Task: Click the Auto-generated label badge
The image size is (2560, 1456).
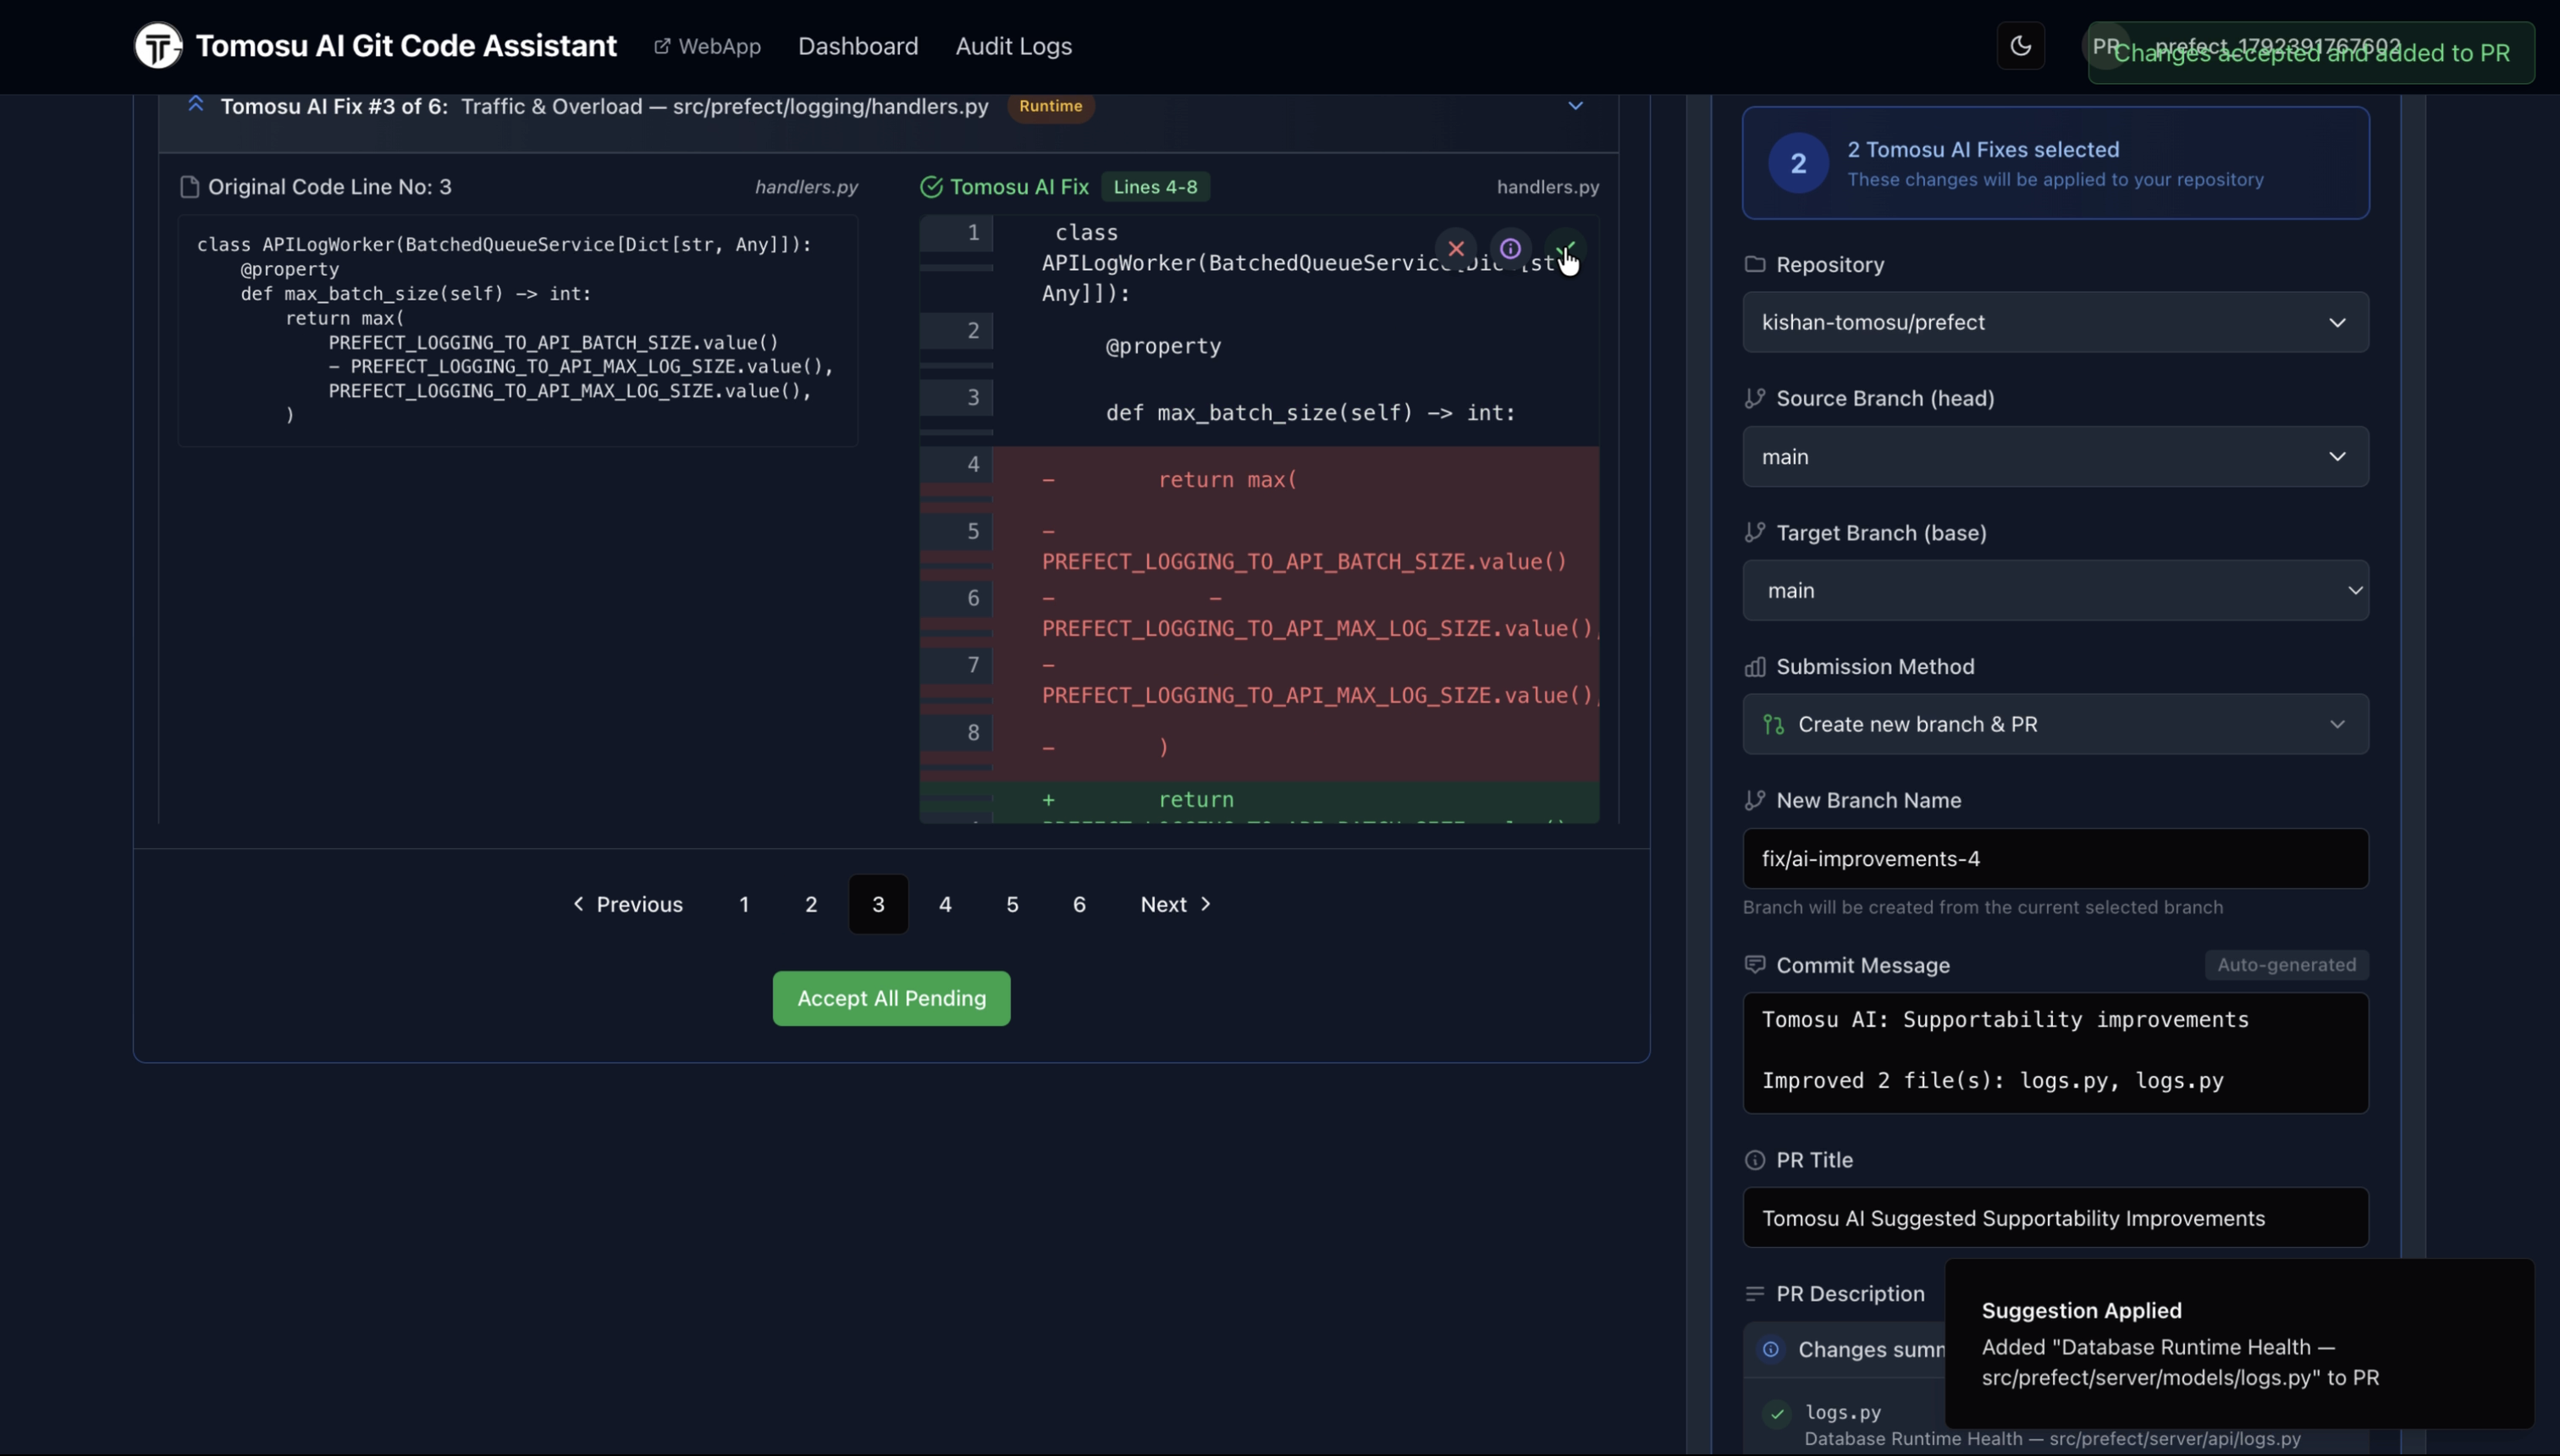Action: click(2286, 965)
